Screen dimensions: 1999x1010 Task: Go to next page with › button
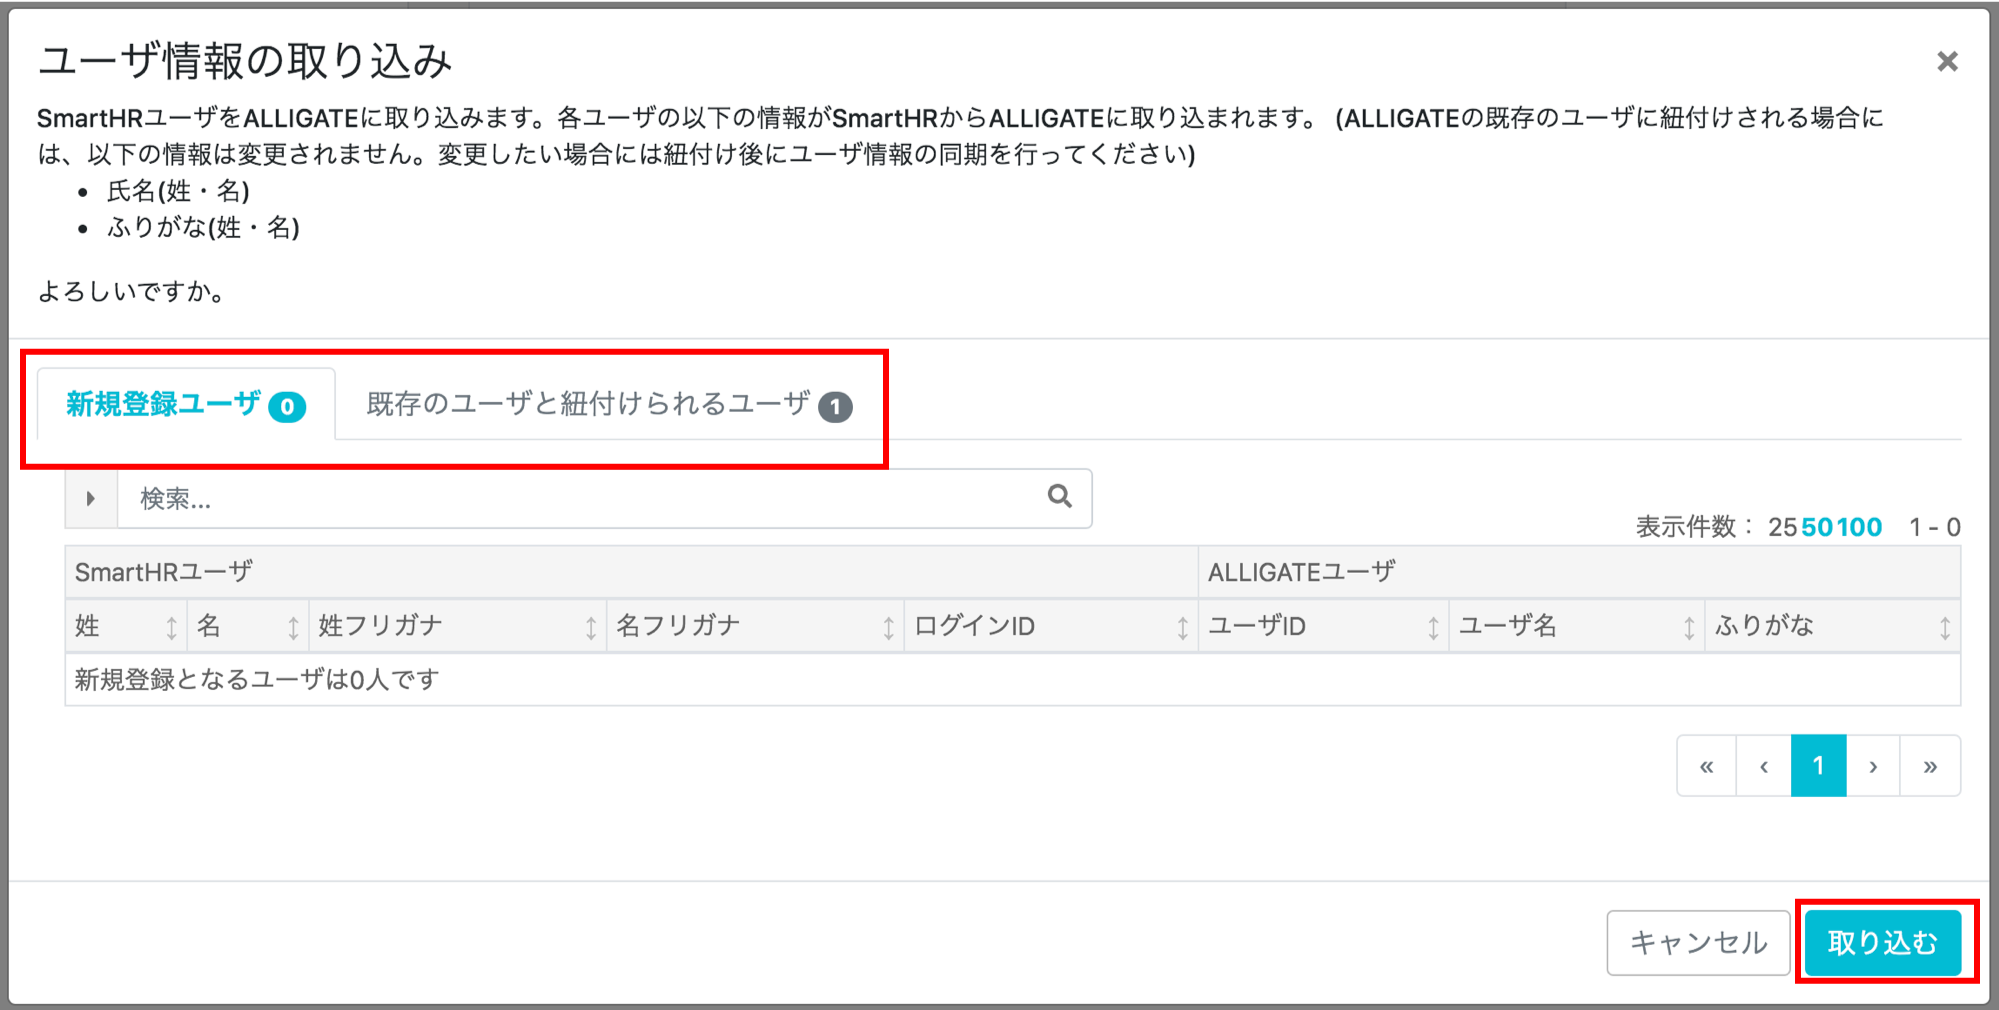(x=1873, y=766)
